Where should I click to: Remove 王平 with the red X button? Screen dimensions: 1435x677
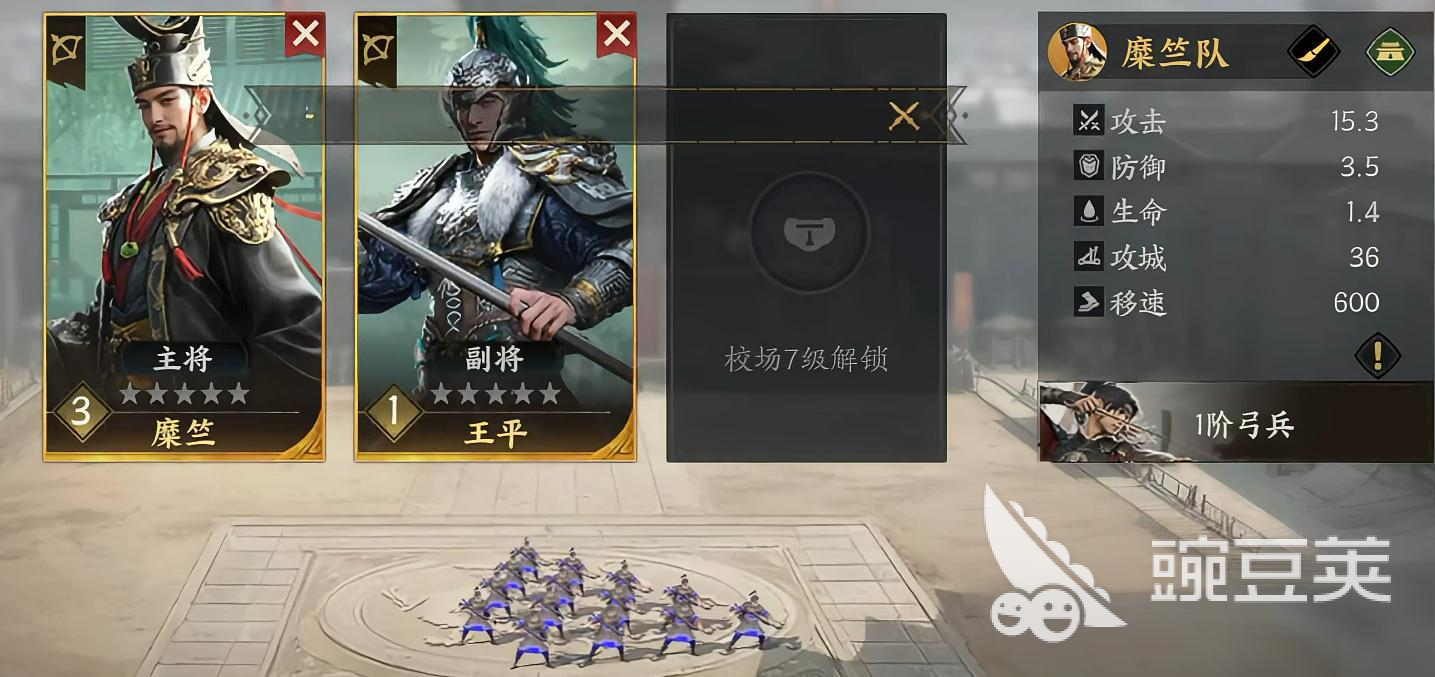(x=617, y=35)
